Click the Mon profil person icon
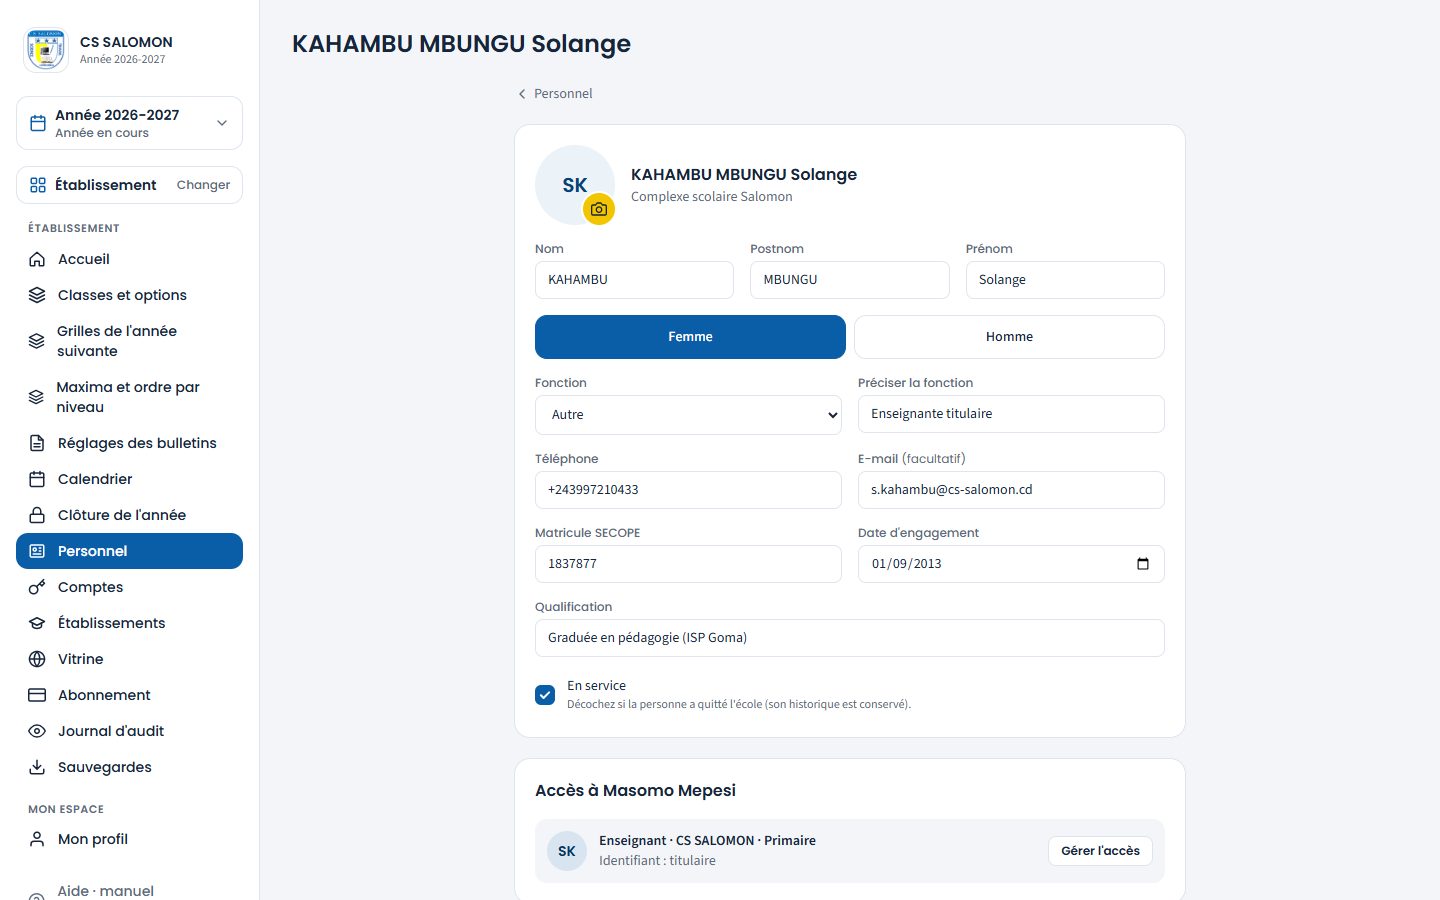 pos(37,839)
